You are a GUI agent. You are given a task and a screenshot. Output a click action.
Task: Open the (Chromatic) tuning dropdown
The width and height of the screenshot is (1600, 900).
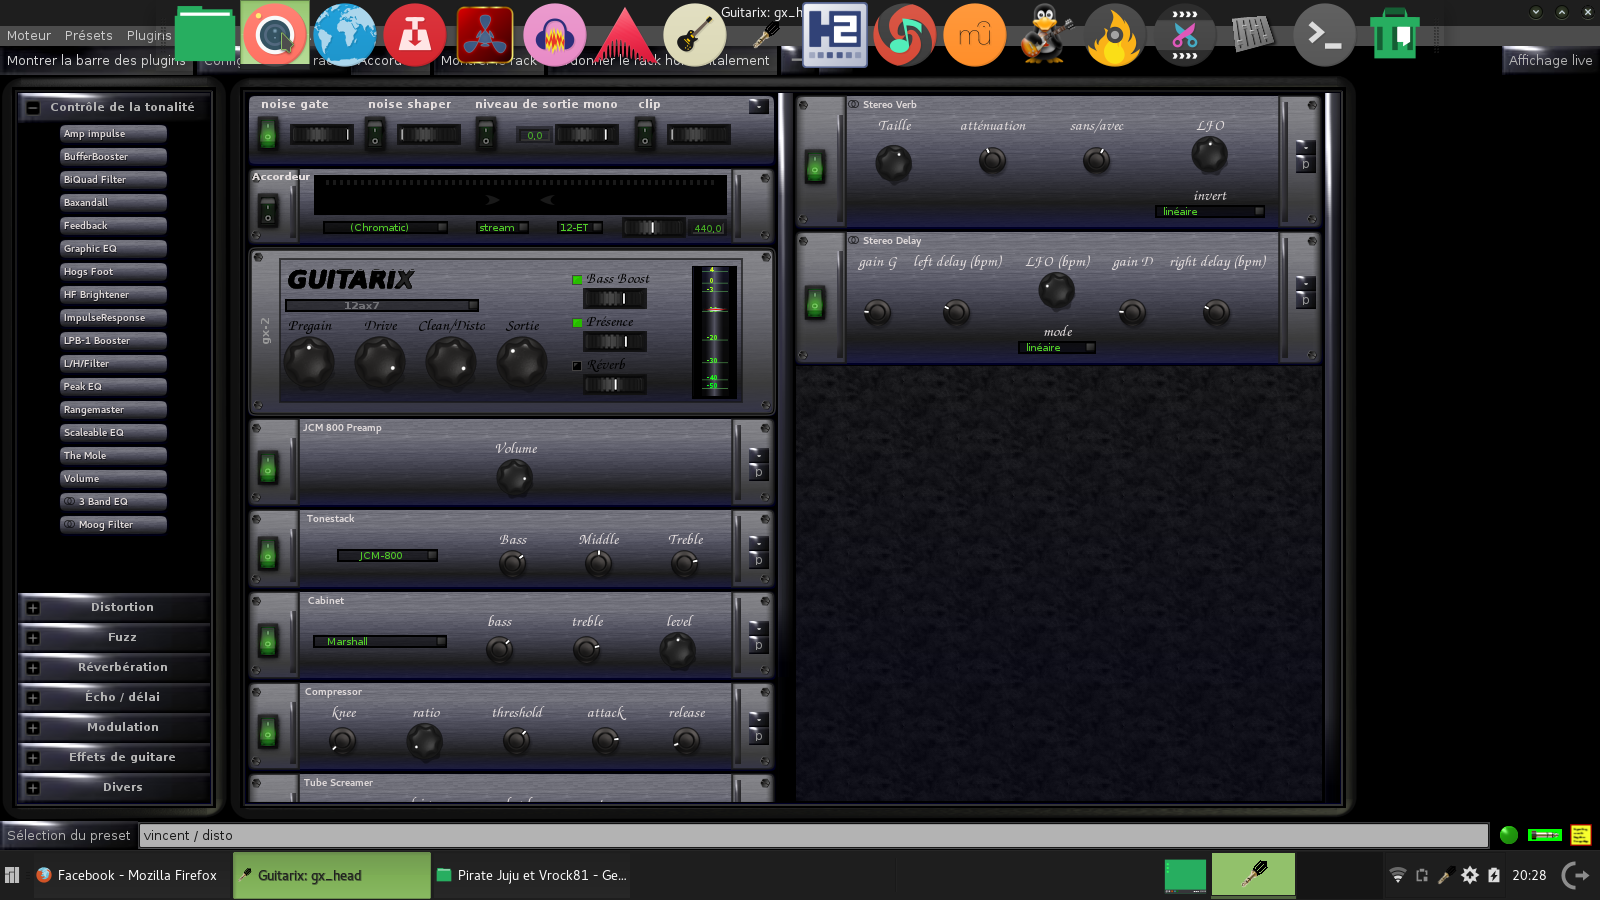pos(385,227)
